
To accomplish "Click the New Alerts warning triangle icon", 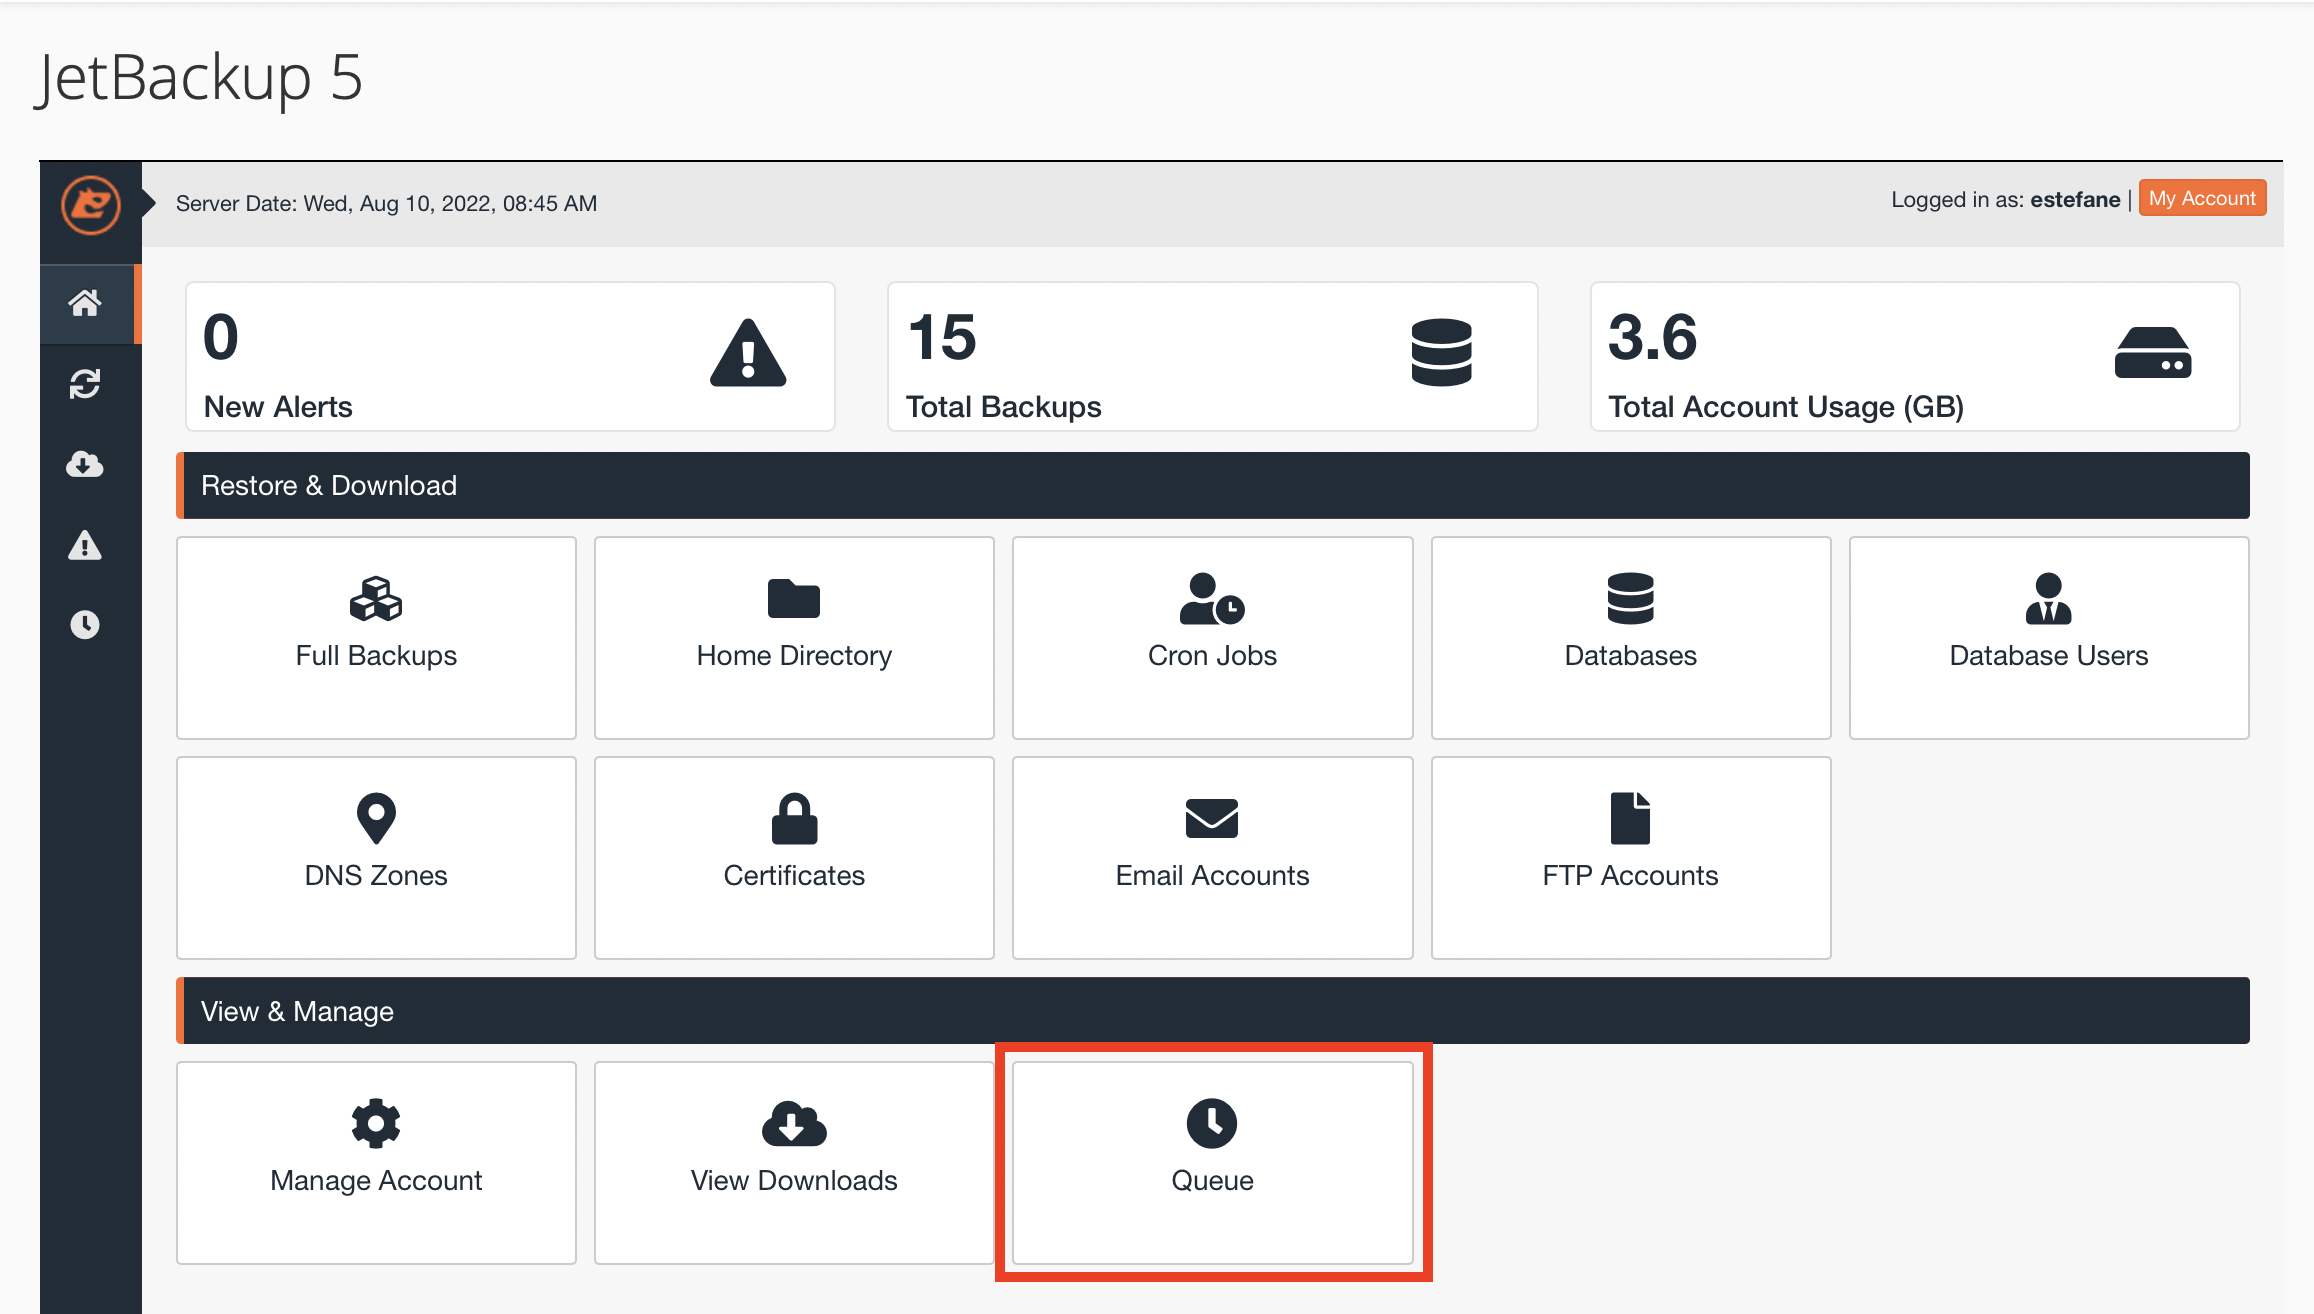I will [748, 353].
